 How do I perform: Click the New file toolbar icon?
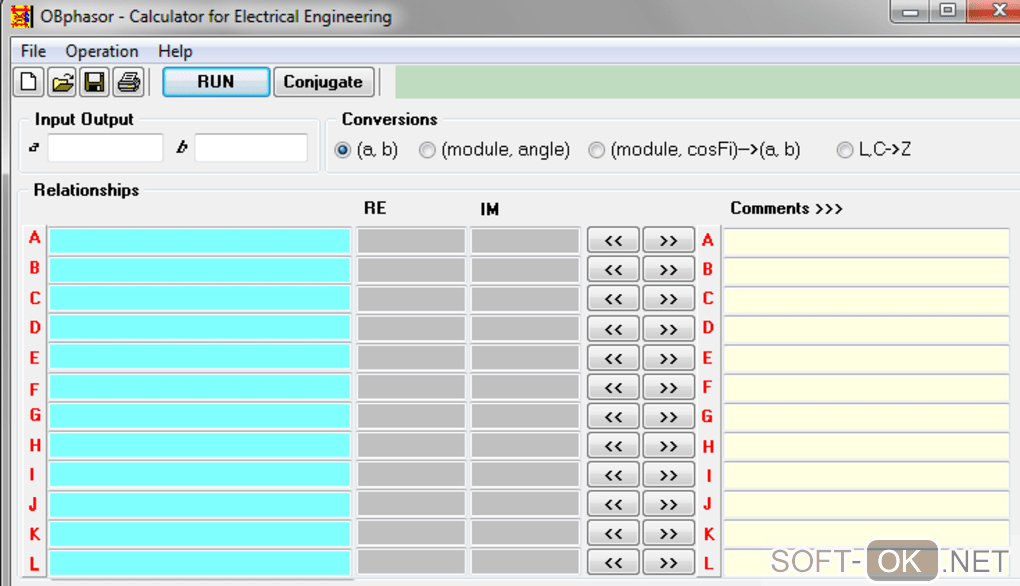coord(29,82)
